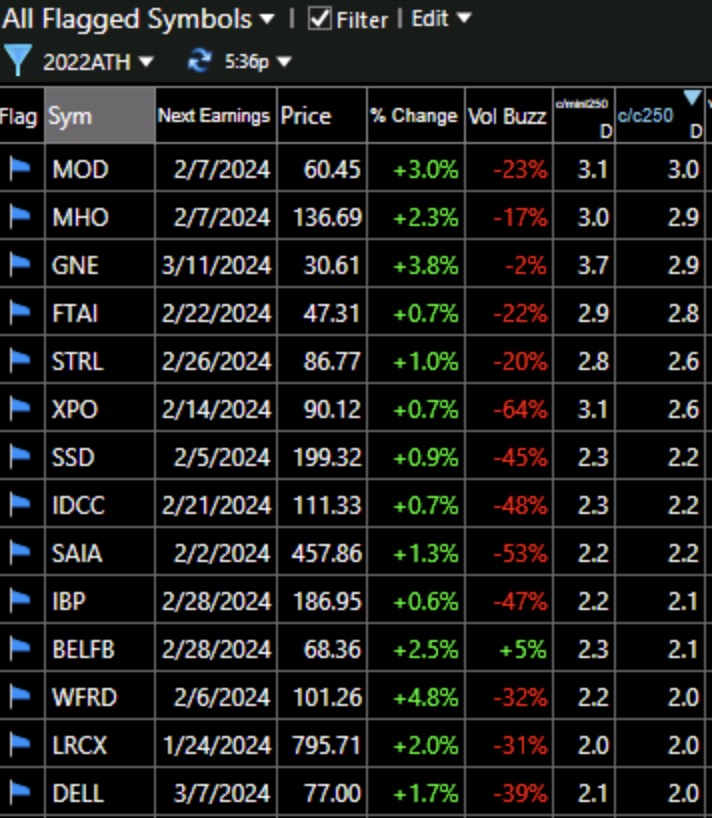Click the flag icon next to IDCC
This screenshot has height=818, width=712.
(20, 504)
